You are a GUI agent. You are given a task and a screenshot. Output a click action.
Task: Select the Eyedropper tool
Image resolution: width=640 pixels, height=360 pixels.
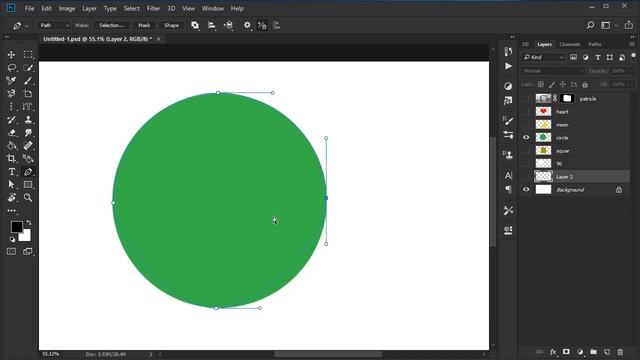11,80
